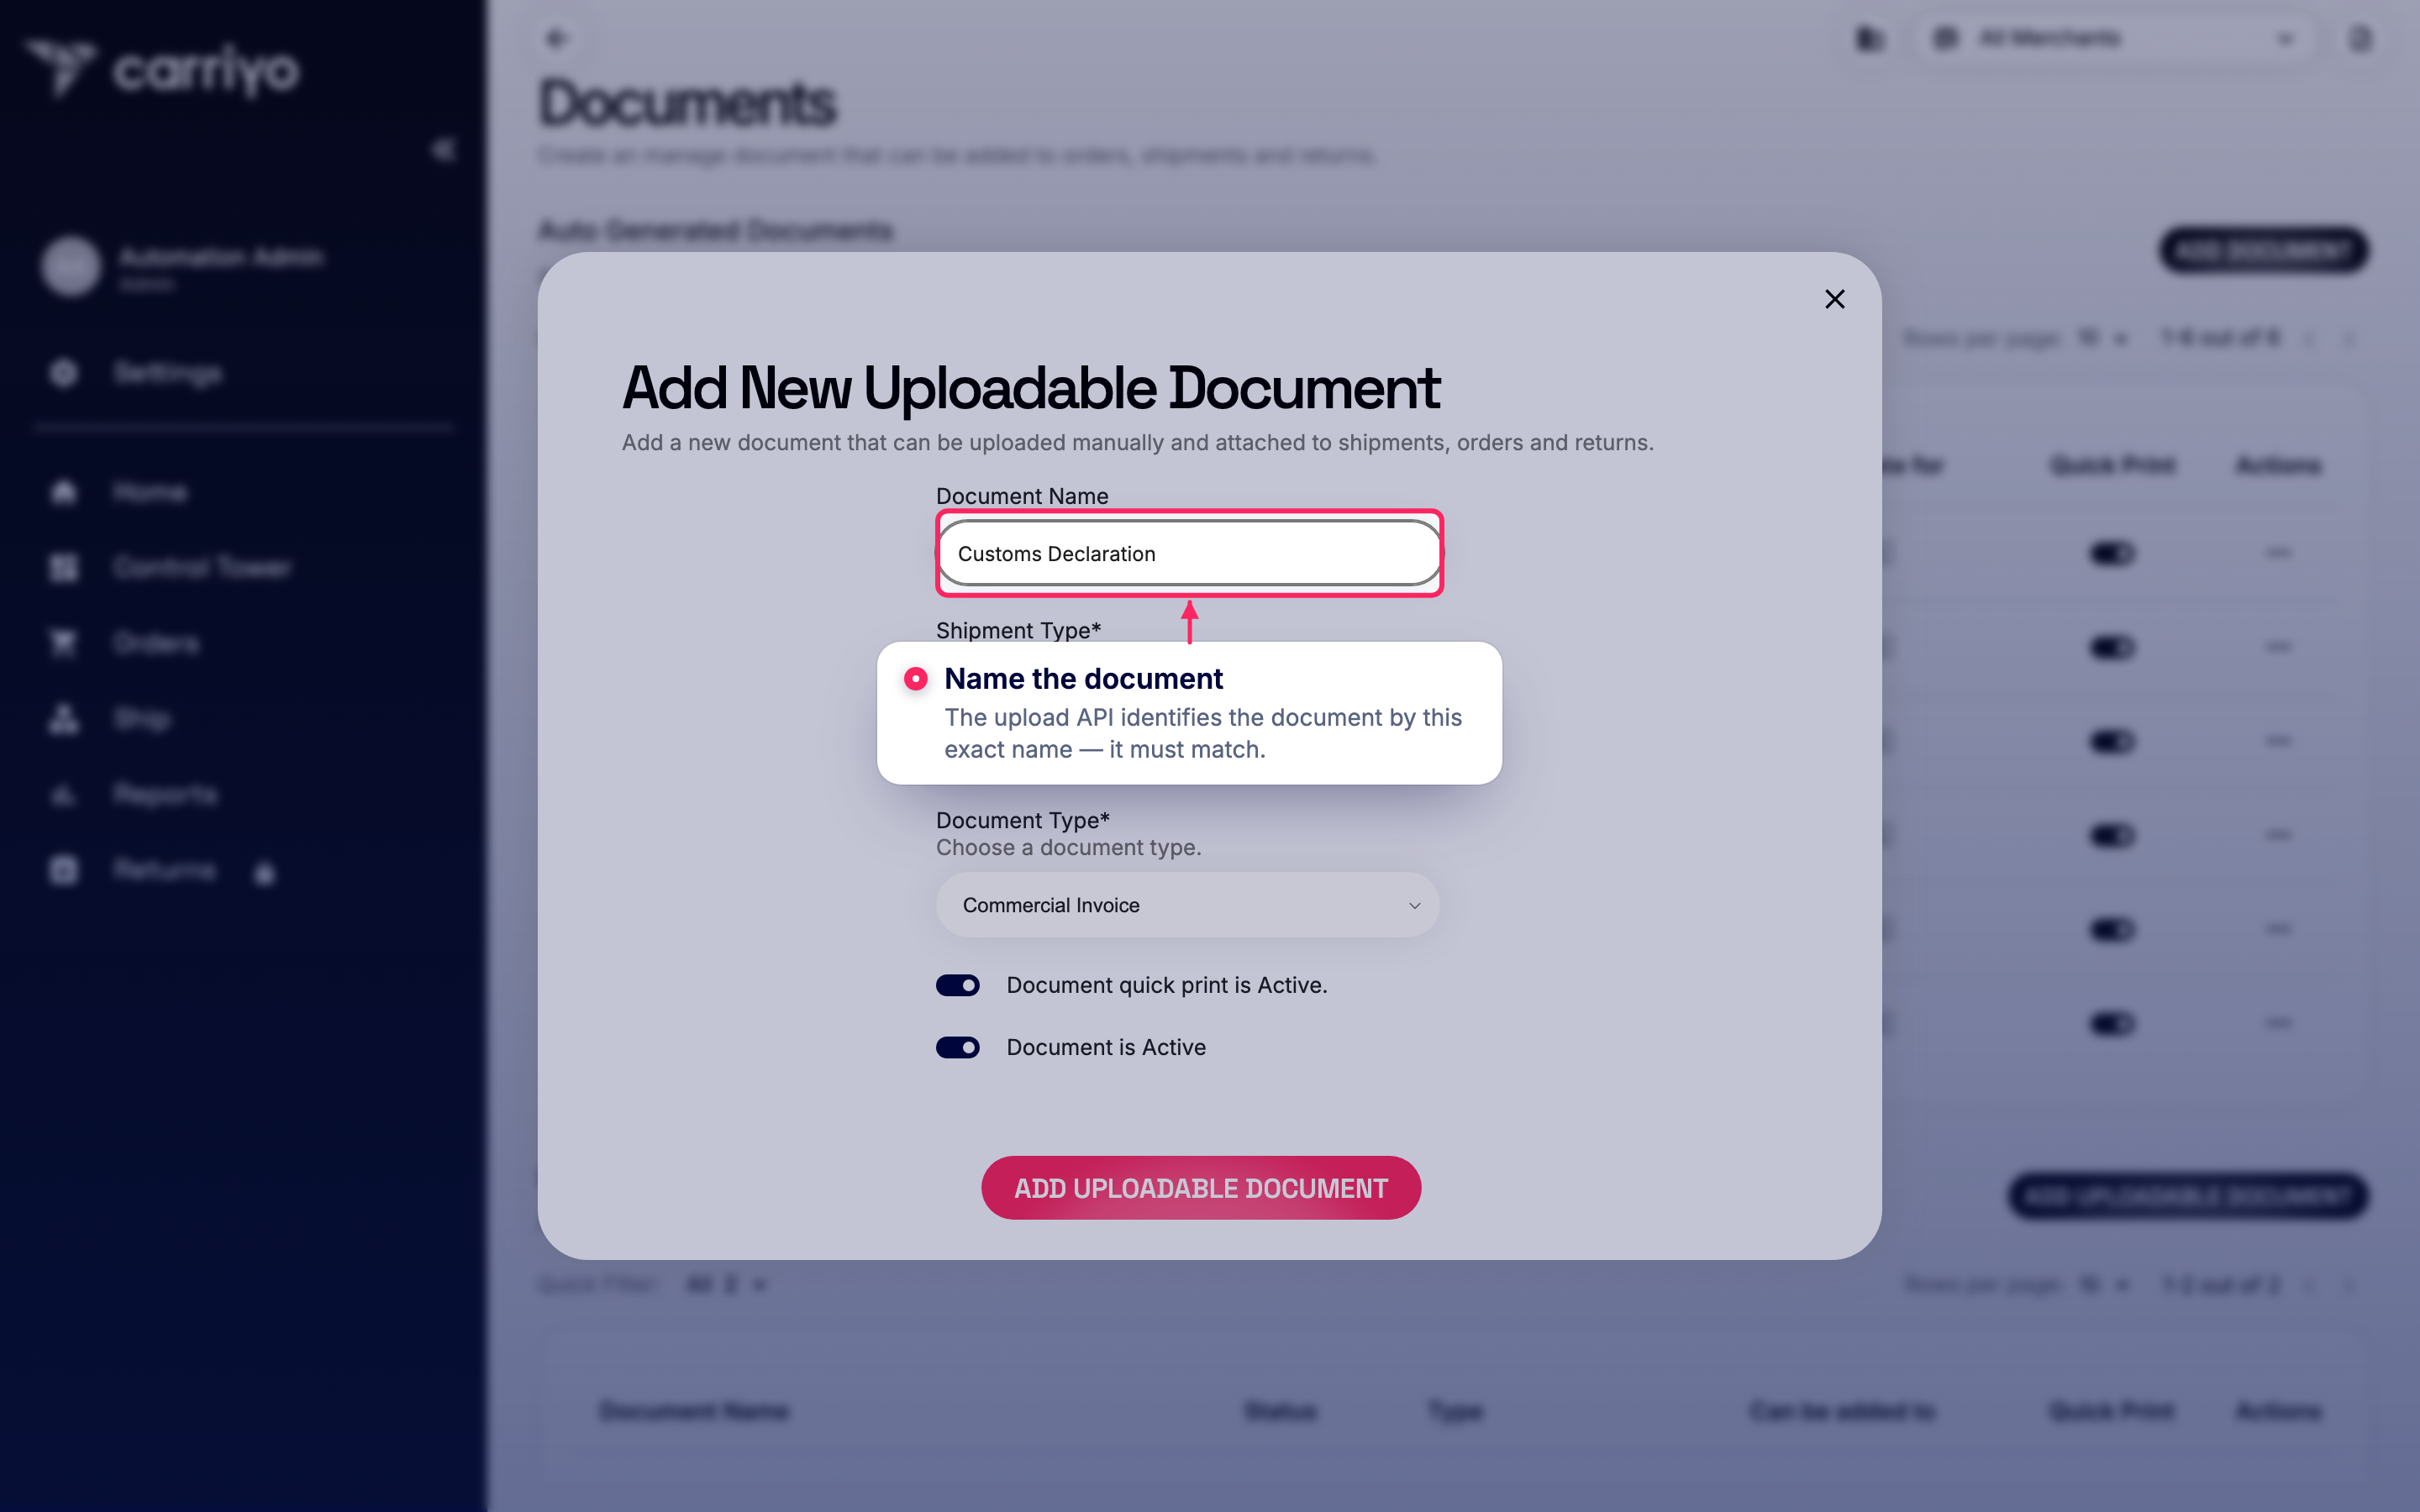2420x1512 pixels.
Task: Toggle Quick Print switch in fifth background table row
Action: (x=2112, y=930)
